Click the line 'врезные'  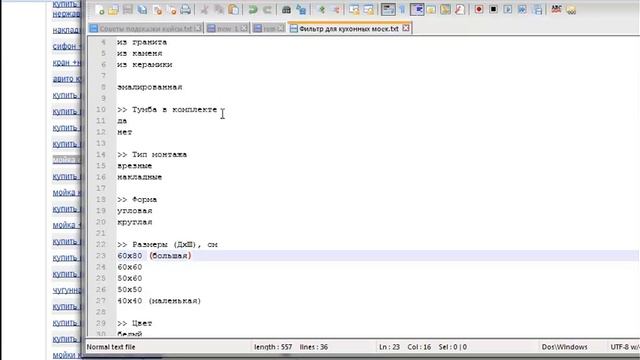point(134,166)
